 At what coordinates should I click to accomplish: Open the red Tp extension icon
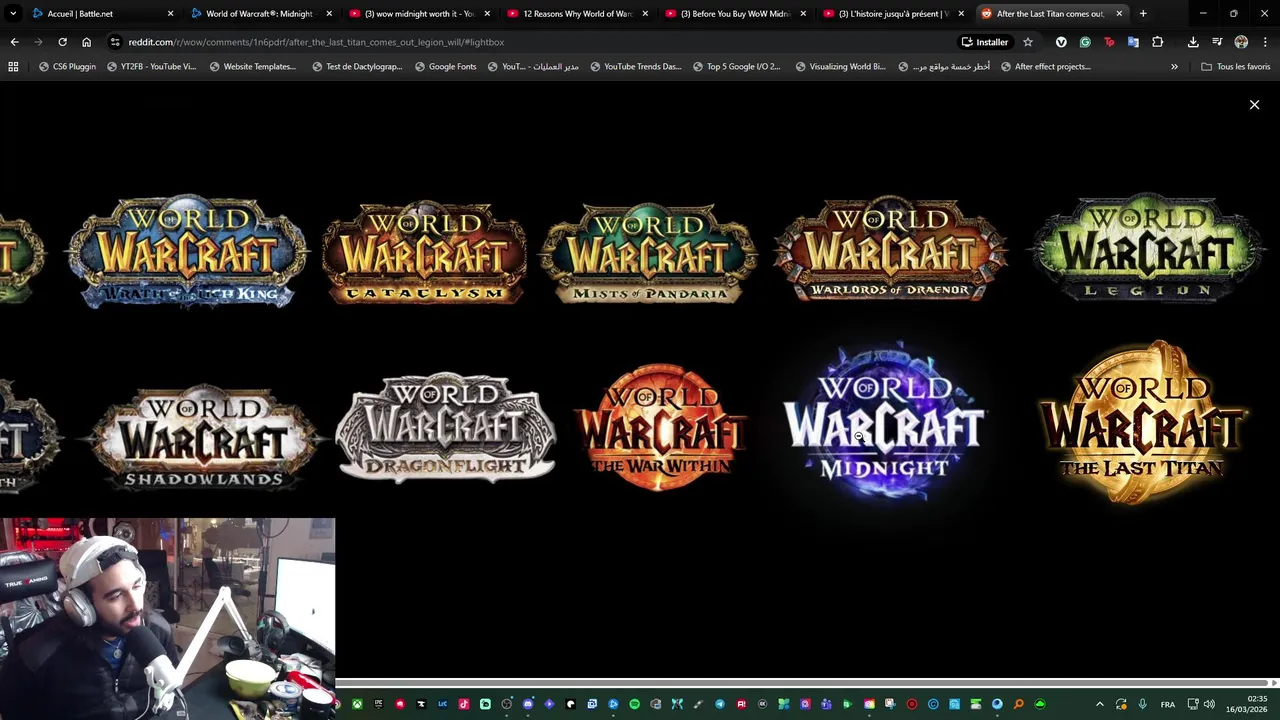tap(1109, 42)
